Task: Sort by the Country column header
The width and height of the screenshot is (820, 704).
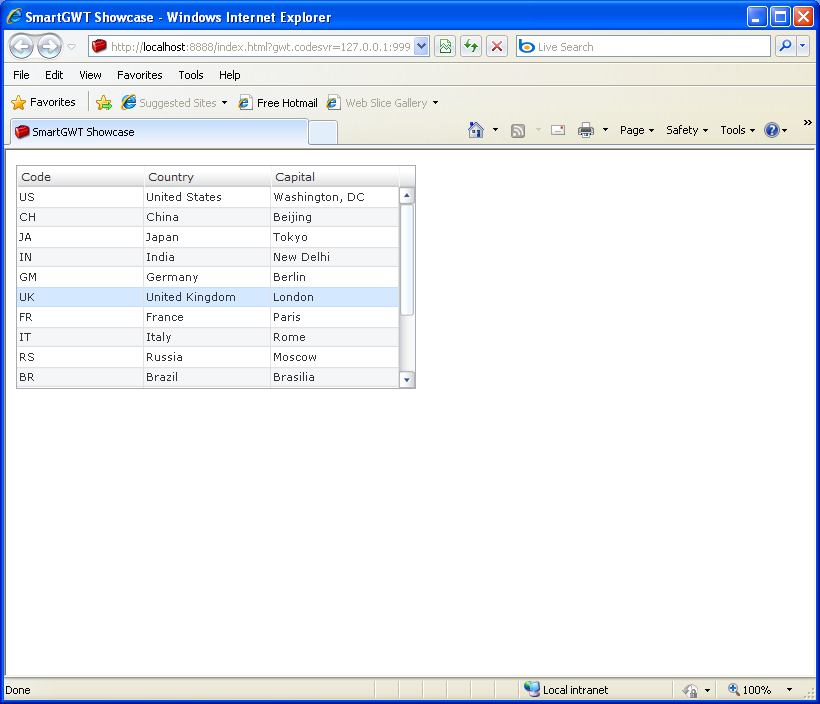Action: point(208,177)
